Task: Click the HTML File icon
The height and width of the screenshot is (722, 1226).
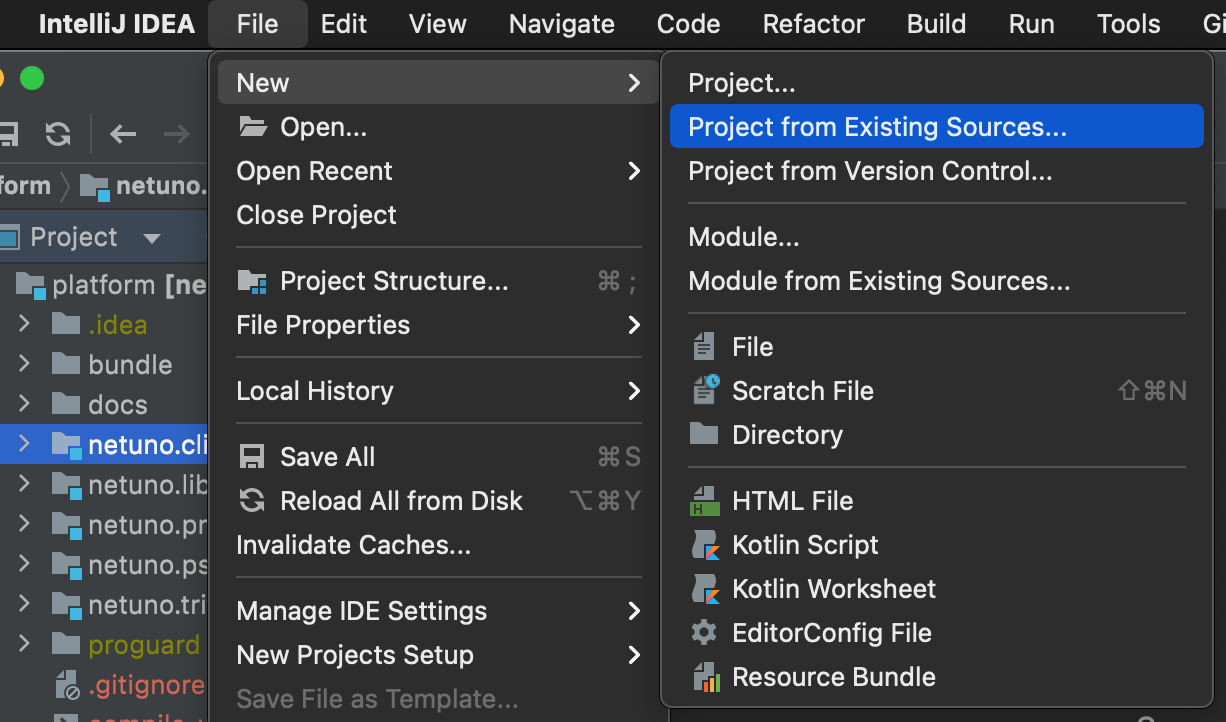Action: coord(705,501)
